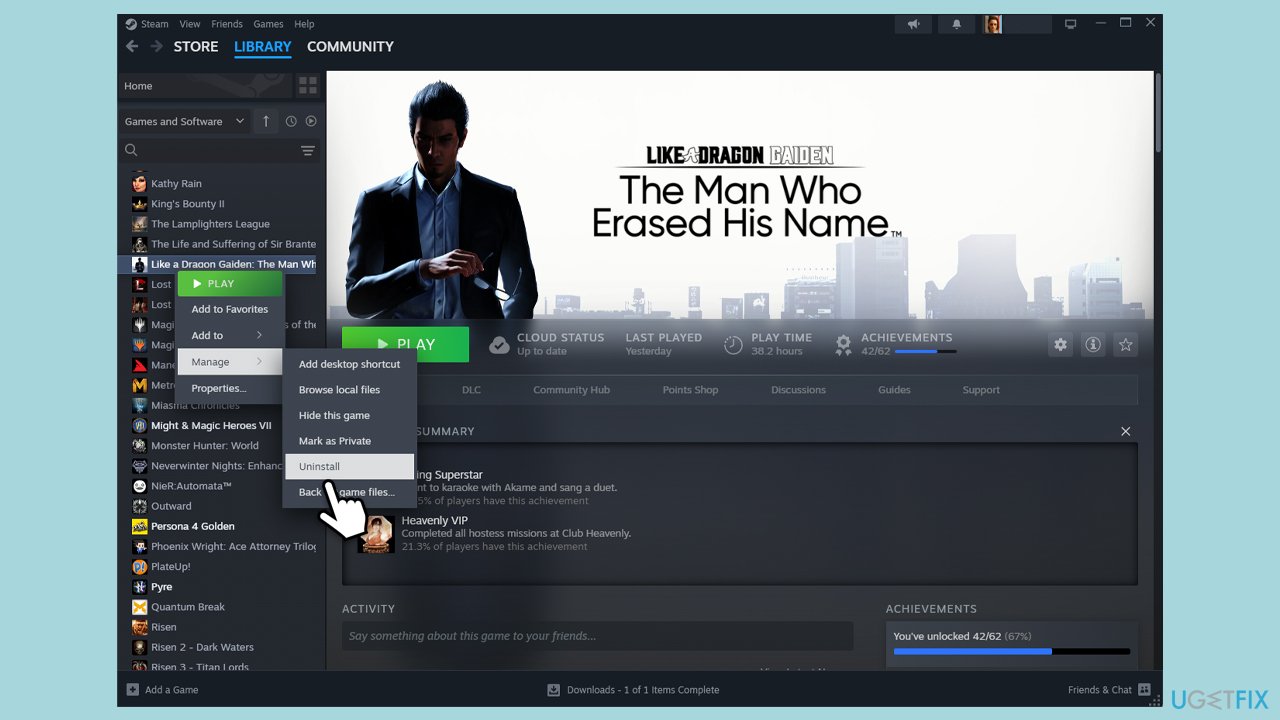The image size is (1280, 720).
Task: Go to the COMMUNITY section
Action: (350, 47)
